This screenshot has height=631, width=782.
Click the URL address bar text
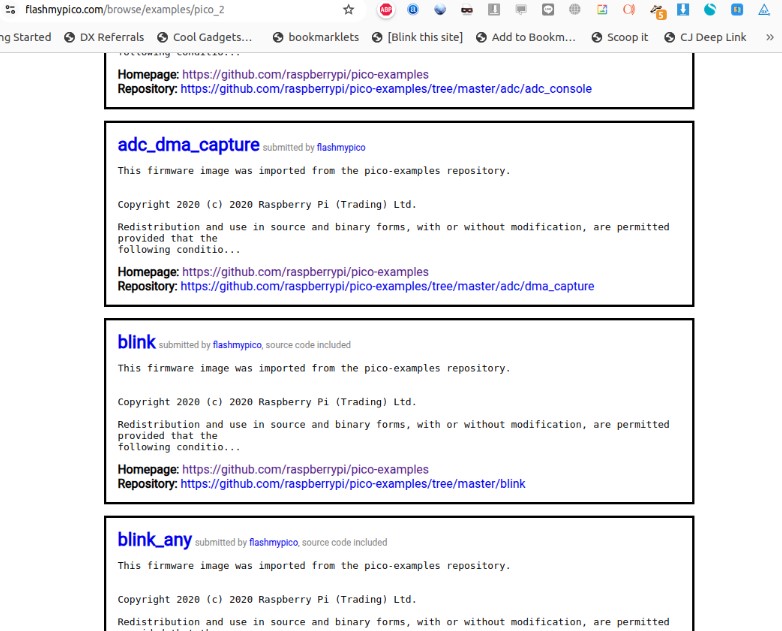click(x=125, y=9)
